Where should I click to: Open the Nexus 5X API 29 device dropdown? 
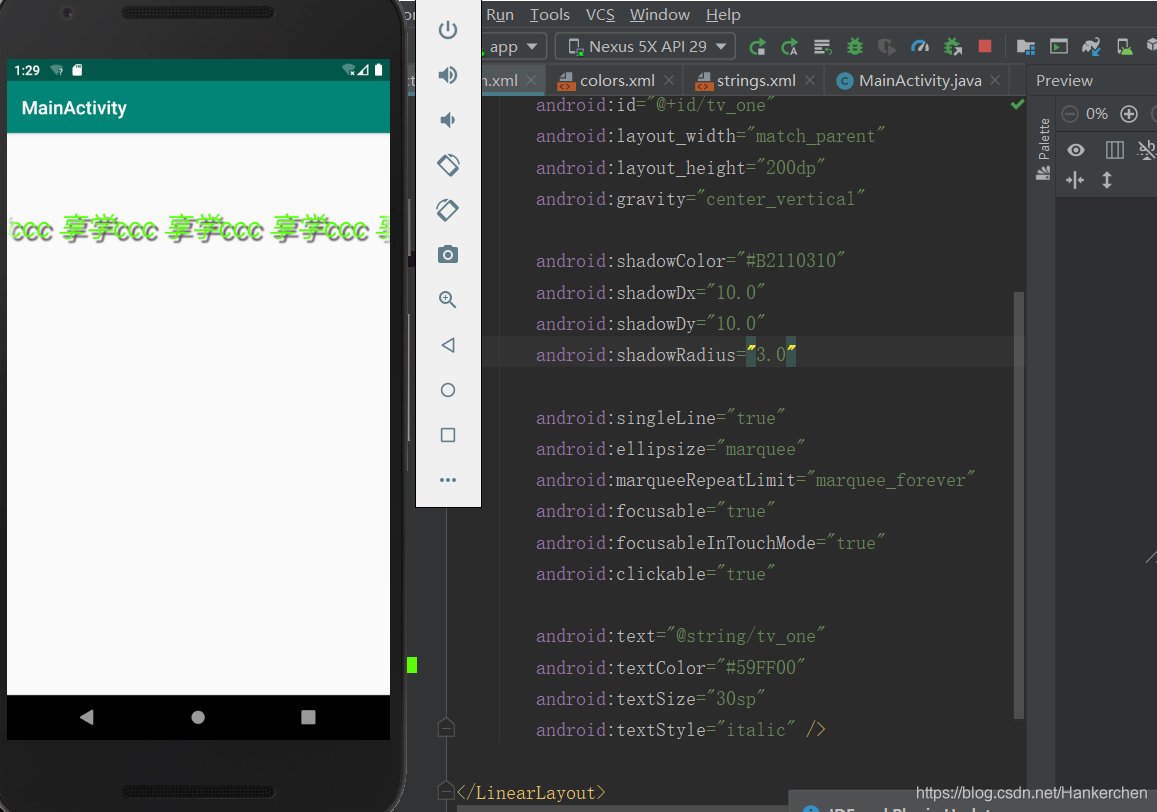646,47
